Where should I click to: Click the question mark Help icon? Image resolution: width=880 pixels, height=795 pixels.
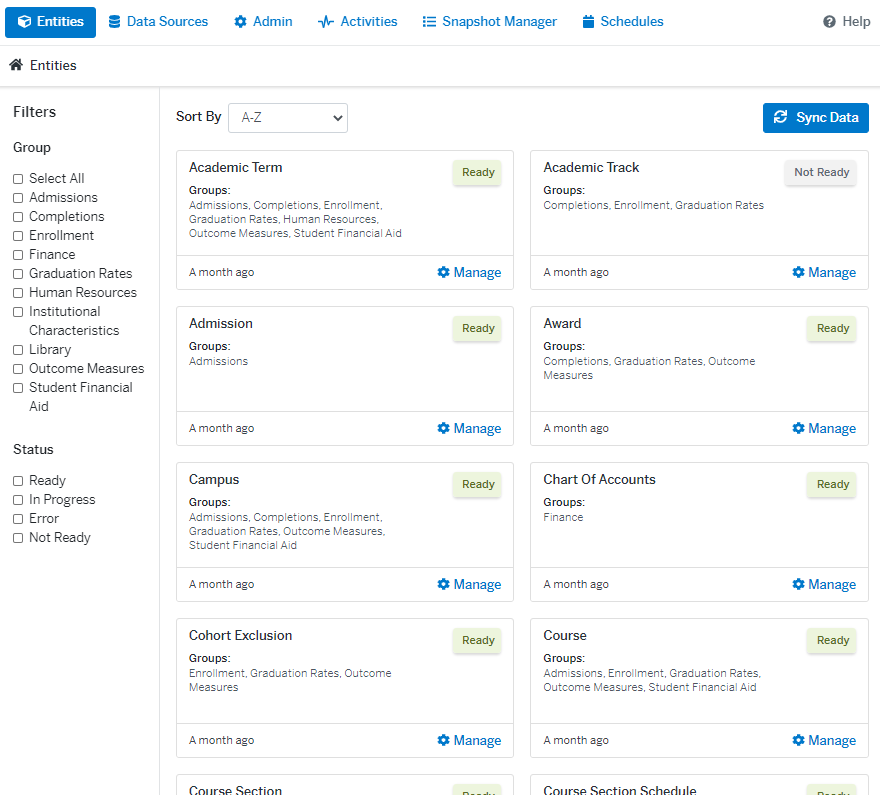click(829, 22)
